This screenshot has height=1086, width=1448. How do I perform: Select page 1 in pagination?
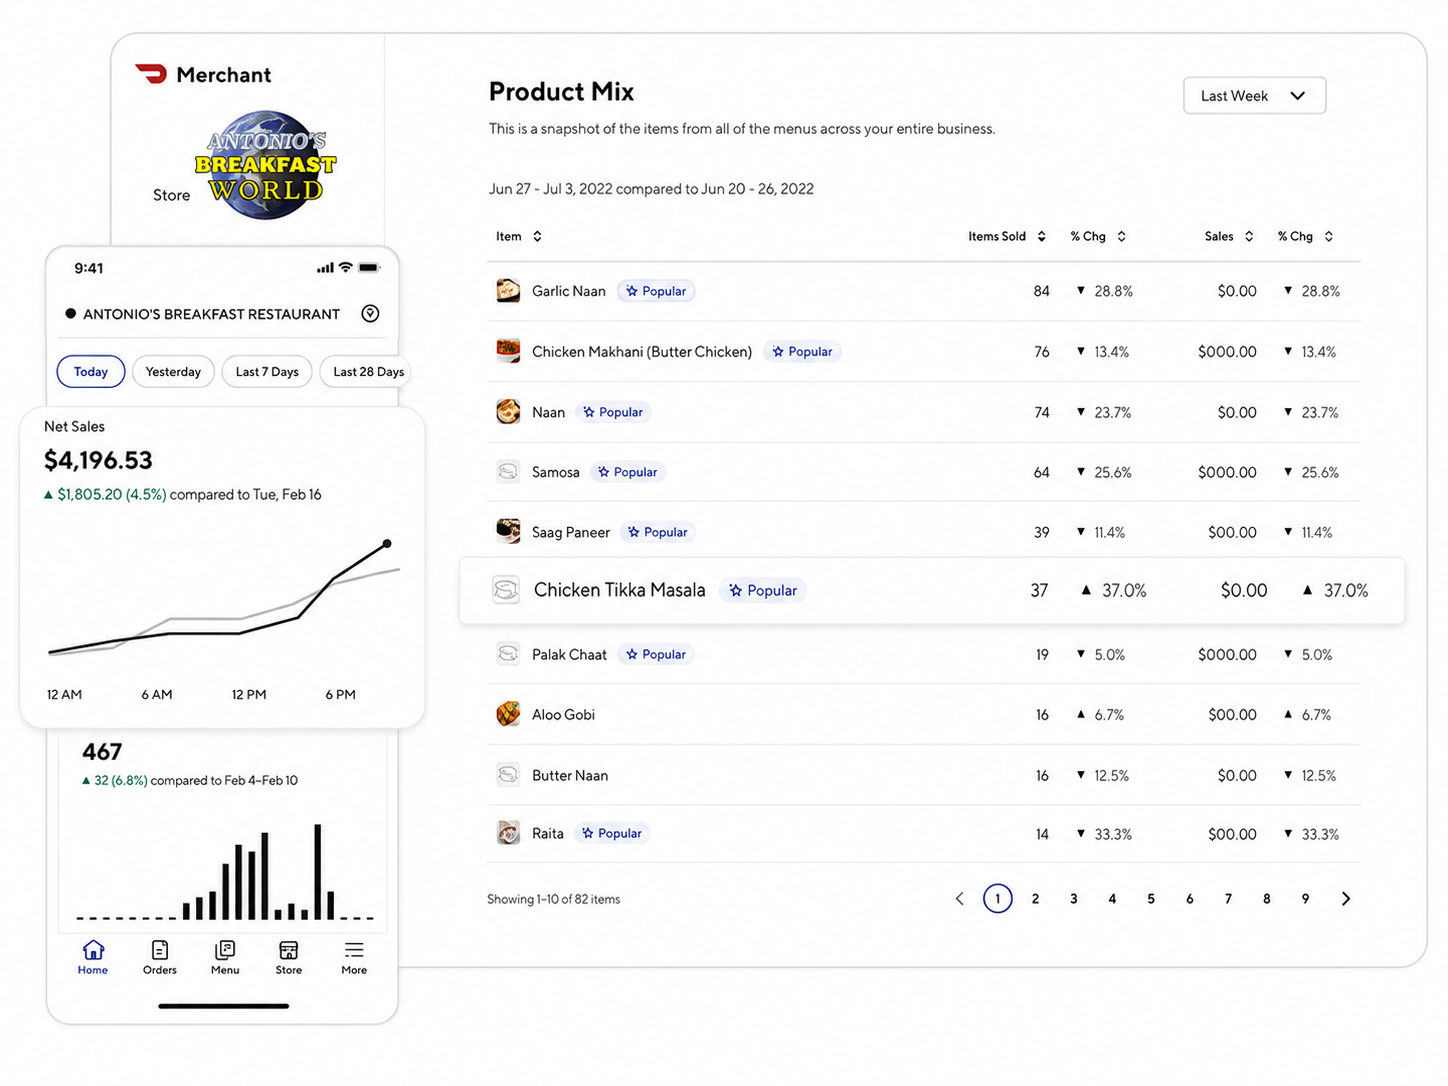pyautogui.click(x=998, y=899)
